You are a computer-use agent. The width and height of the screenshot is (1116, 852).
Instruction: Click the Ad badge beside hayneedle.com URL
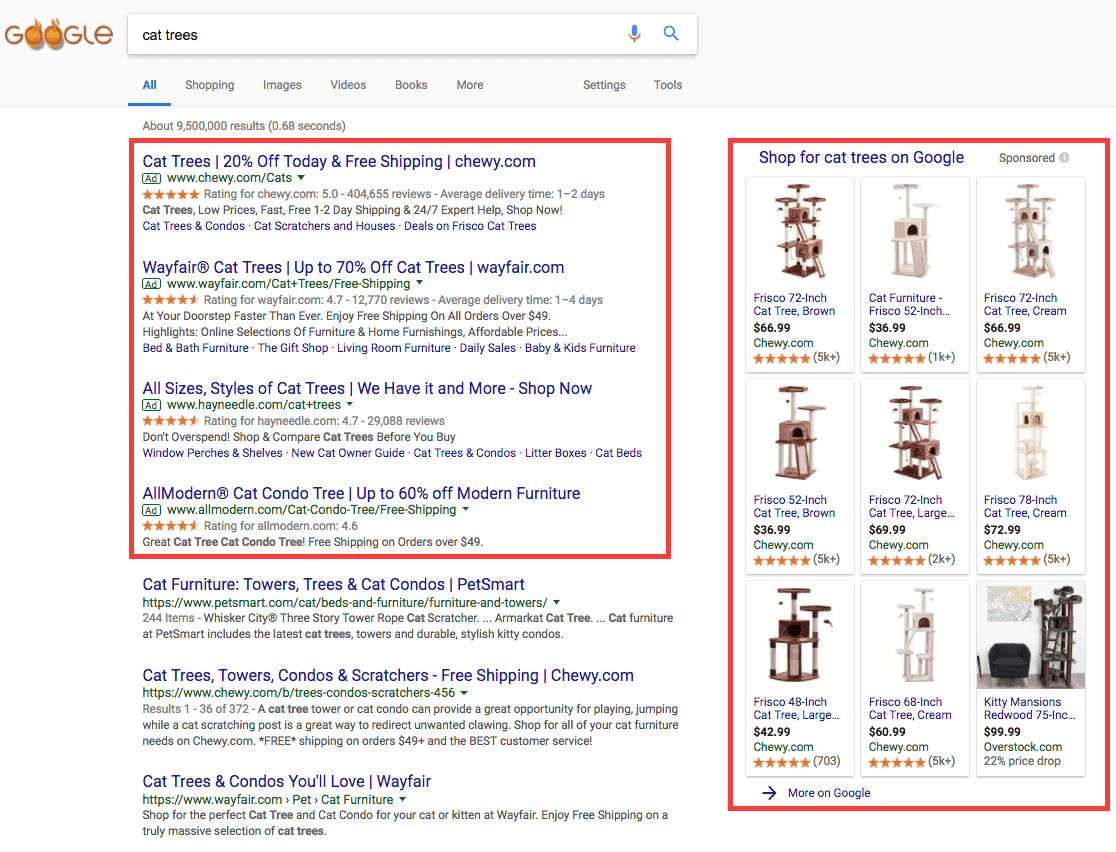click(x=151, y=405)
